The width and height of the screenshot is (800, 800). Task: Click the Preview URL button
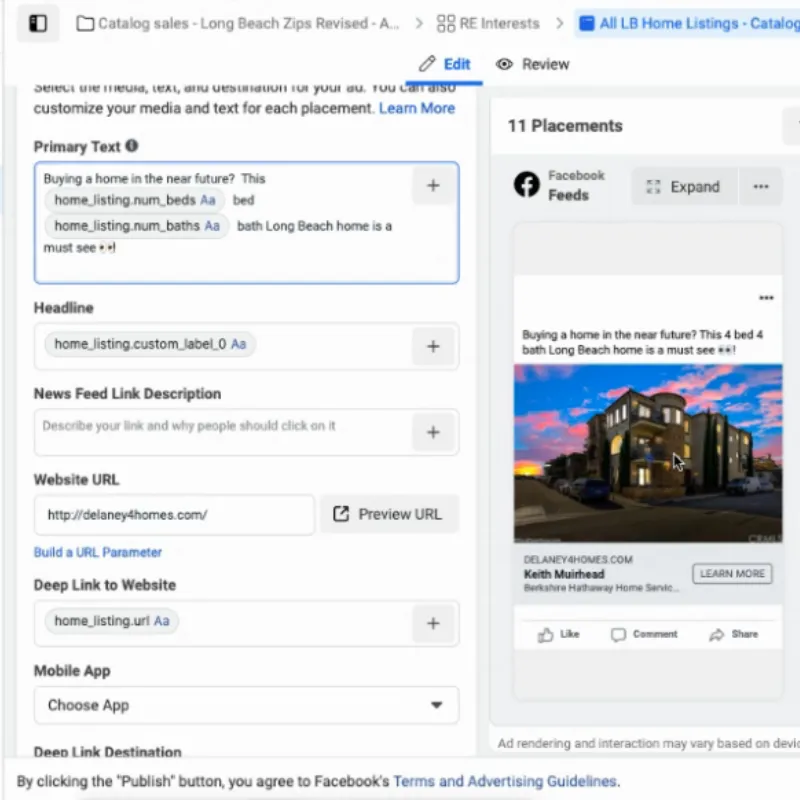(x=389, y=514)
